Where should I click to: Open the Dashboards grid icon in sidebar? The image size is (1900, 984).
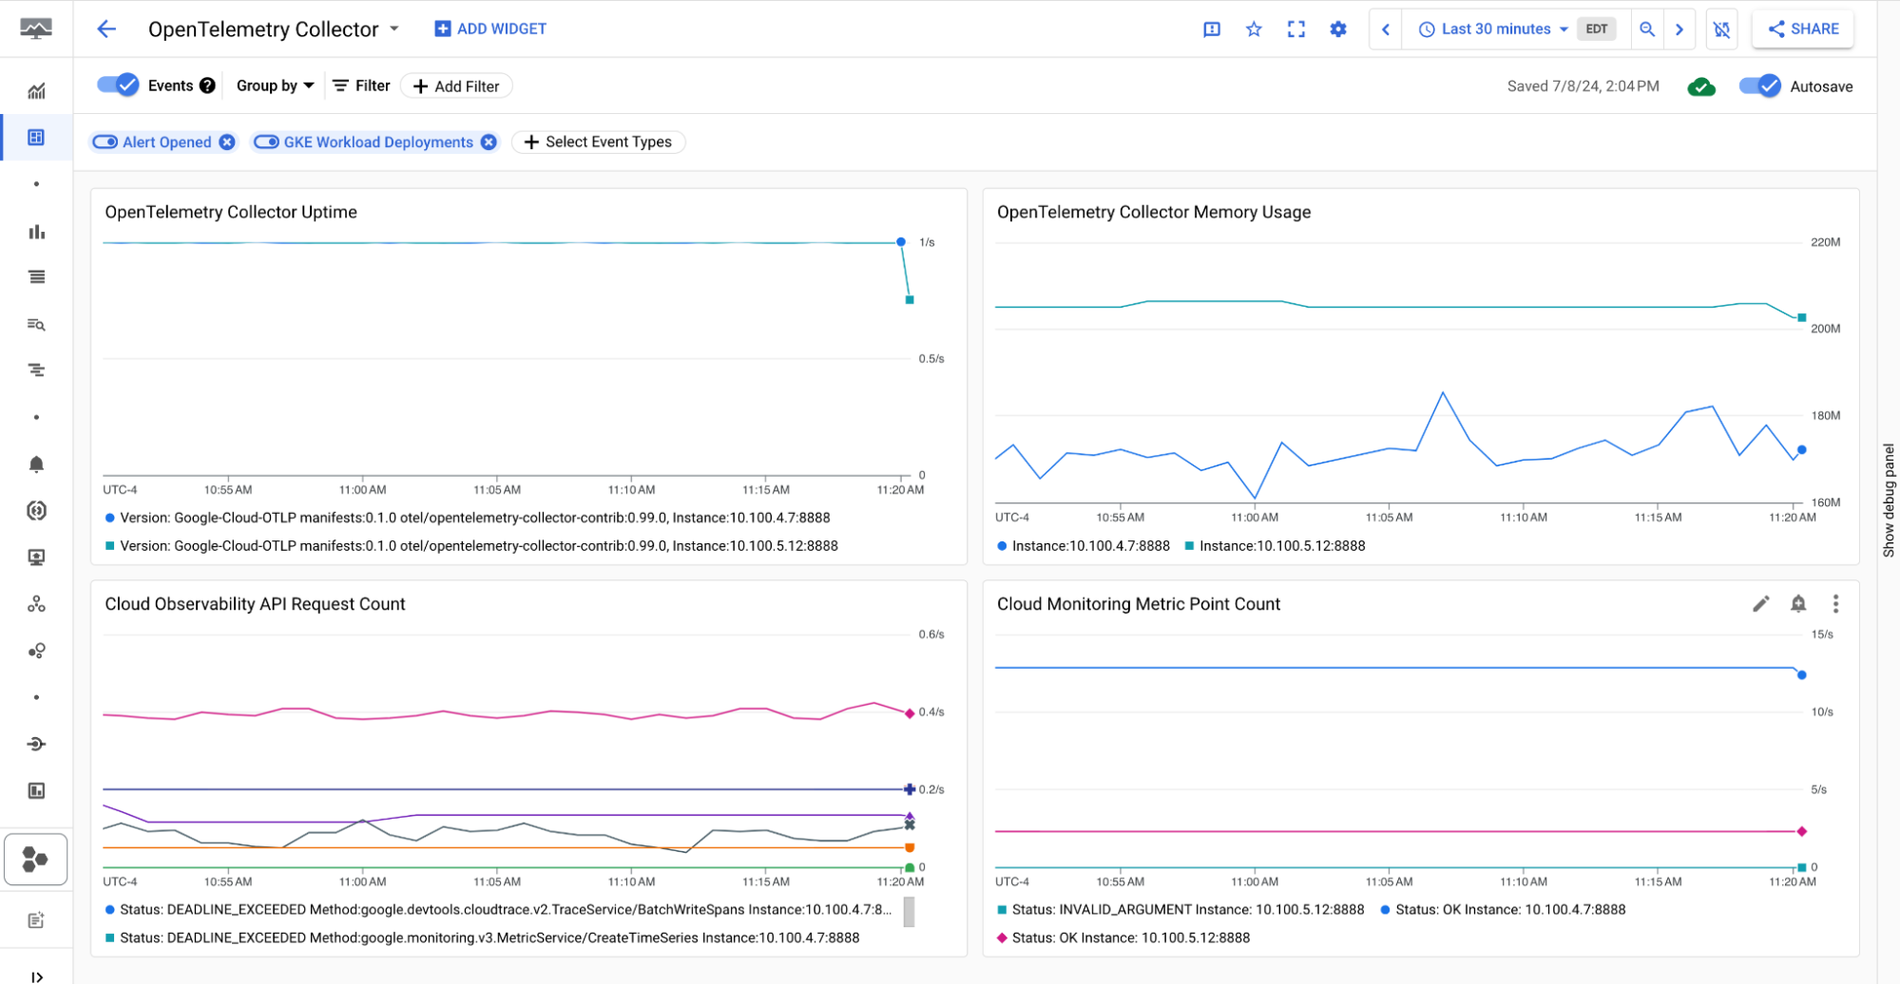click(x=36, y=137)
